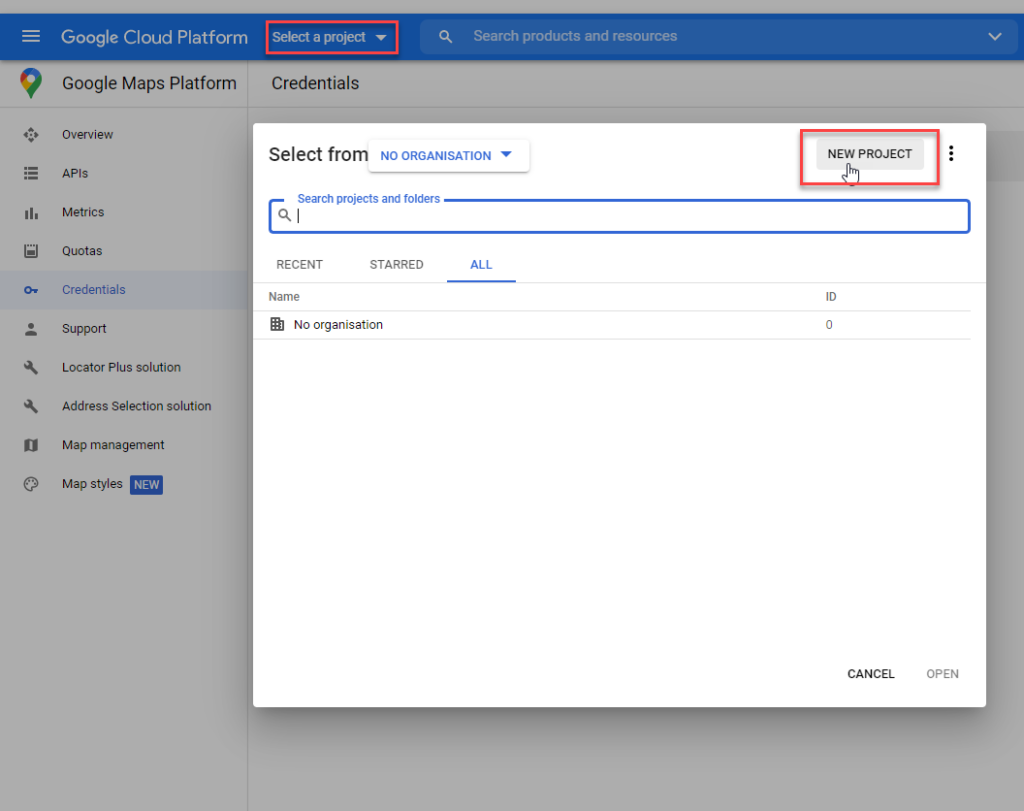Open the Support person icon
The image size is (1024, 811).
[x=31, y=328]
